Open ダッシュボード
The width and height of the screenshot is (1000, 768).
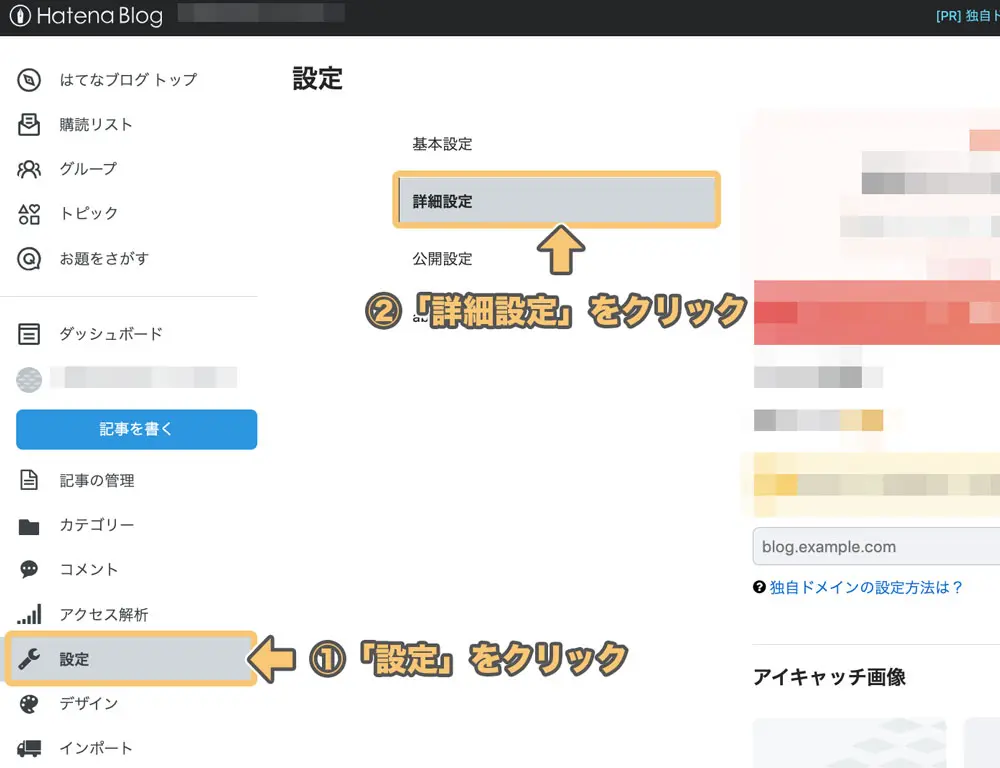(111, 334)
